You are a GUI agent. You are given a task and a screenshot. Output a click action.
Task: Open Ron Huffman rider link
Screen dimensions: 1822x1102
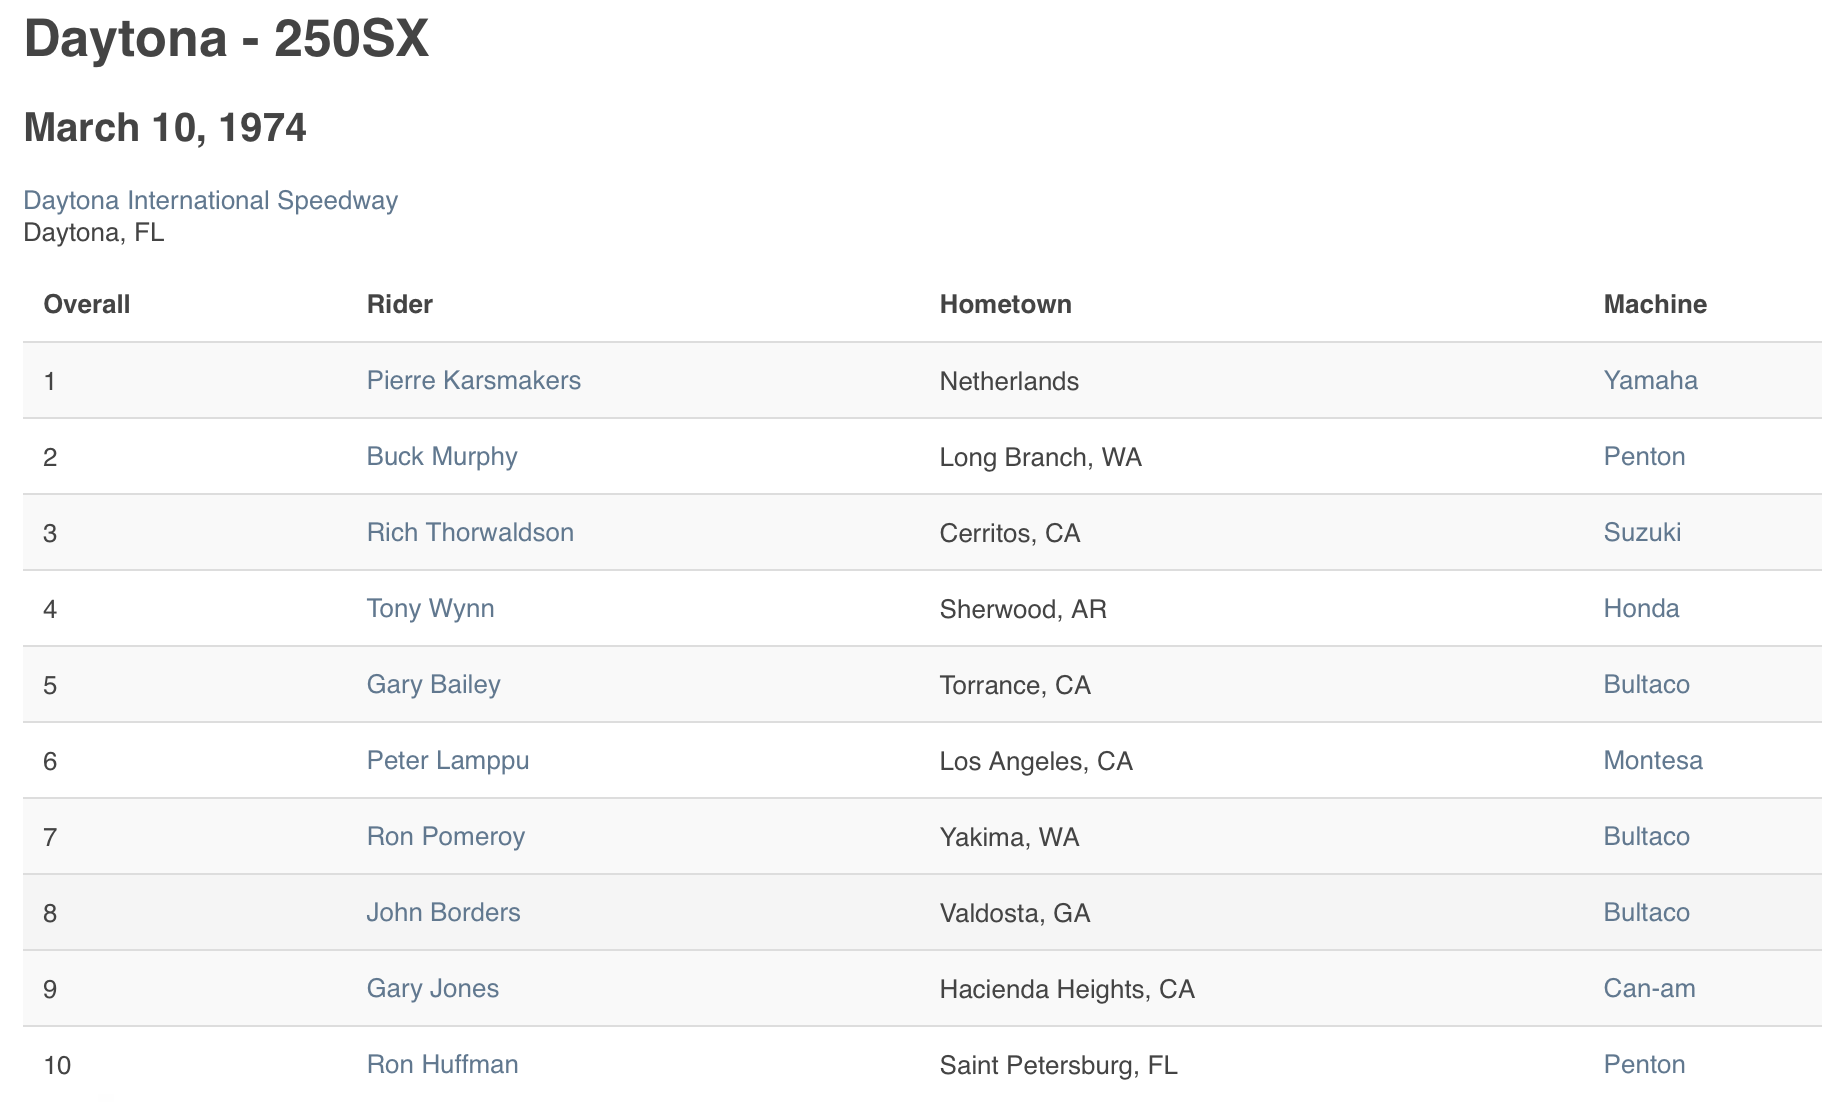(442, 1064)
